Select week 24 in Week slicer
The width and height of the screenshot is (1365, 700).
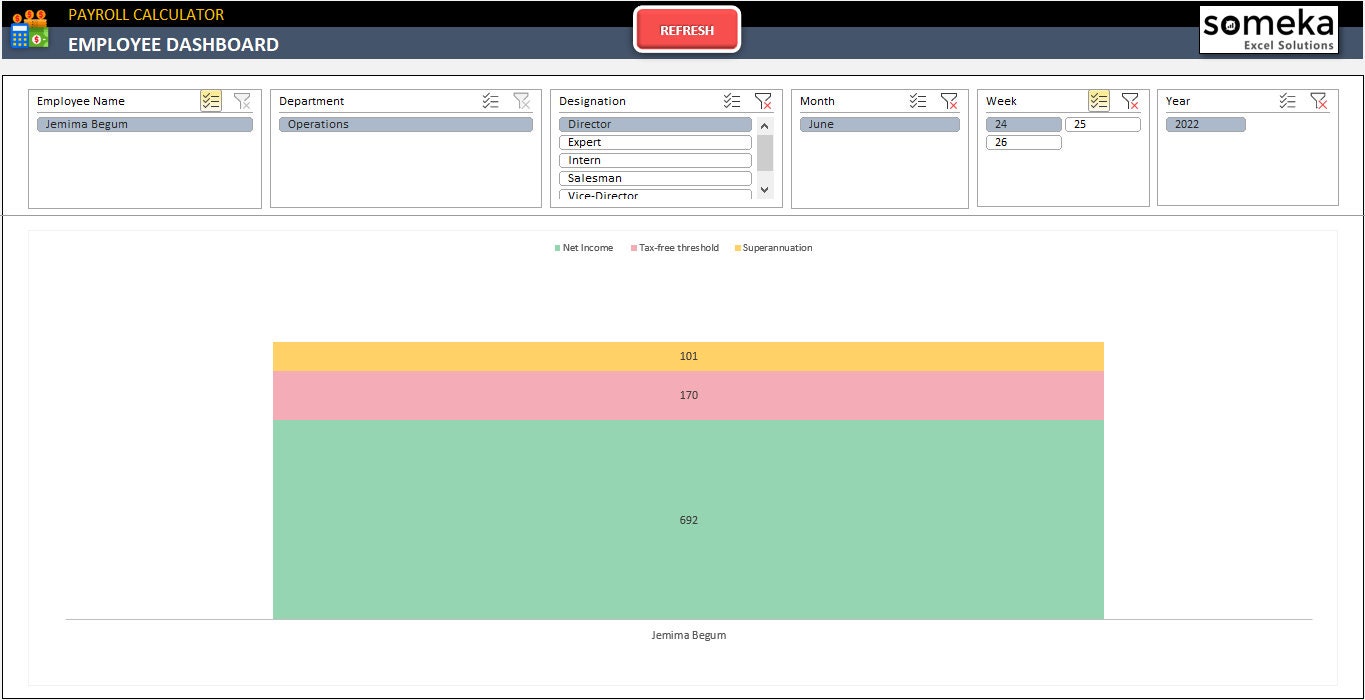(x=1024, y=124)
